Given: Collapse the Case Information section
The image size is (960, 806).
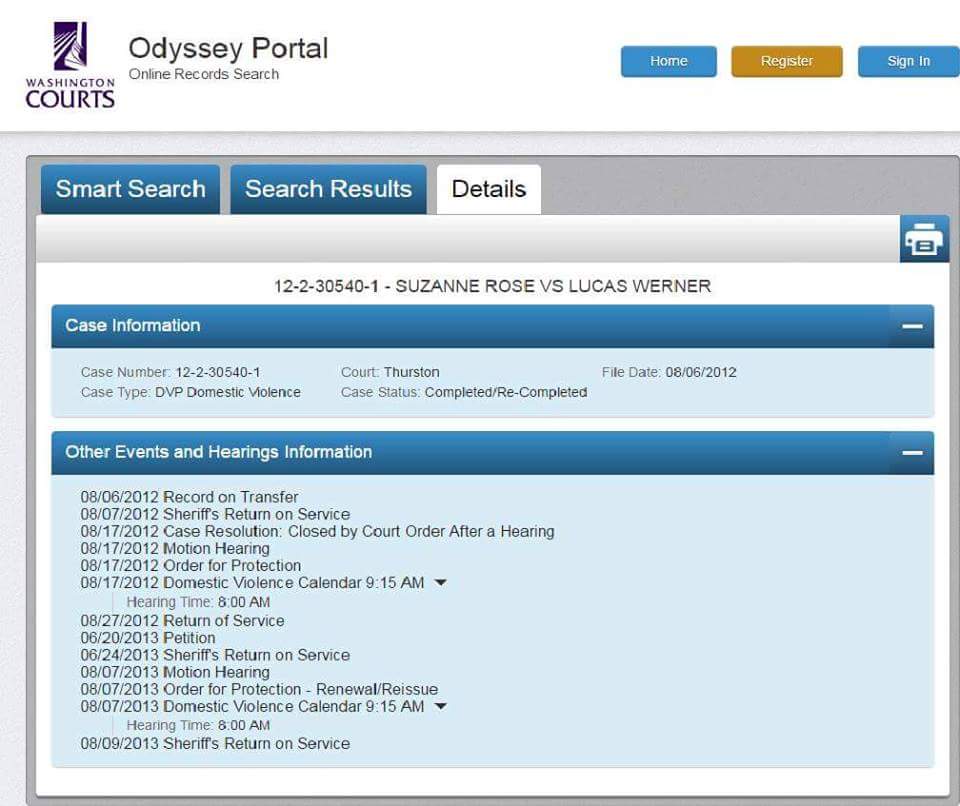Looking at the screenshot, I should [912, 326].
